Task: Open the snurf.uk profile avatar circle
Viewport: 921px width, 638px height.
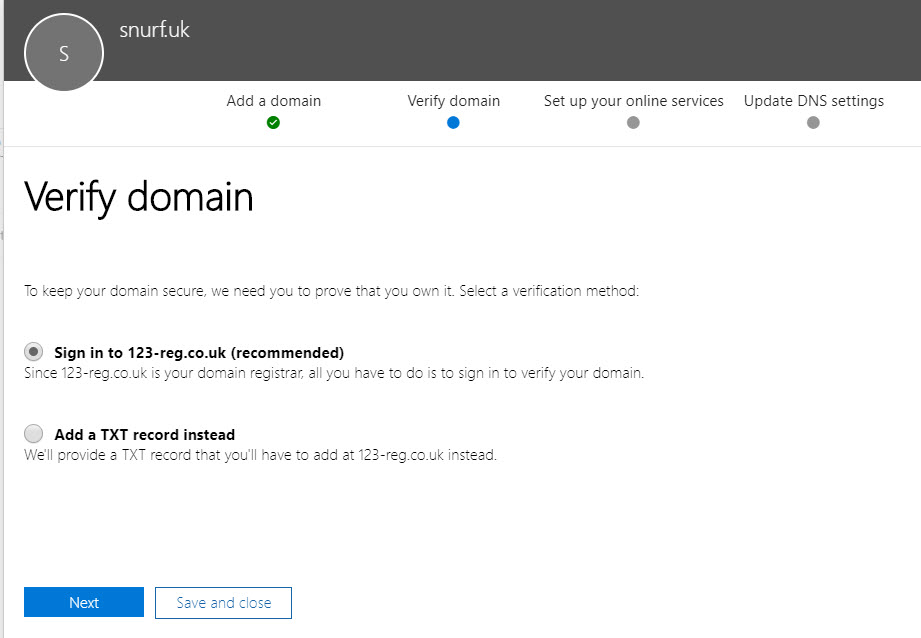Action: (64, 53)
